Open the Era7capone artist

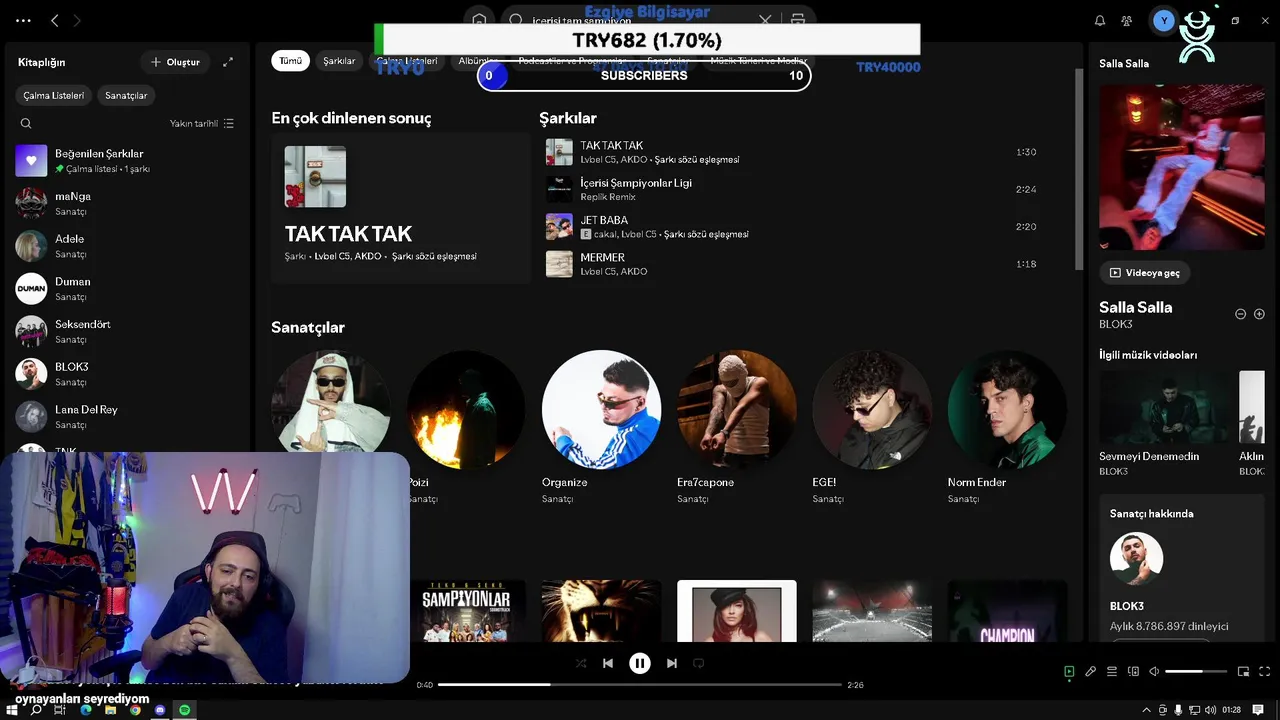pyautogui.click(x=736, y=409)
